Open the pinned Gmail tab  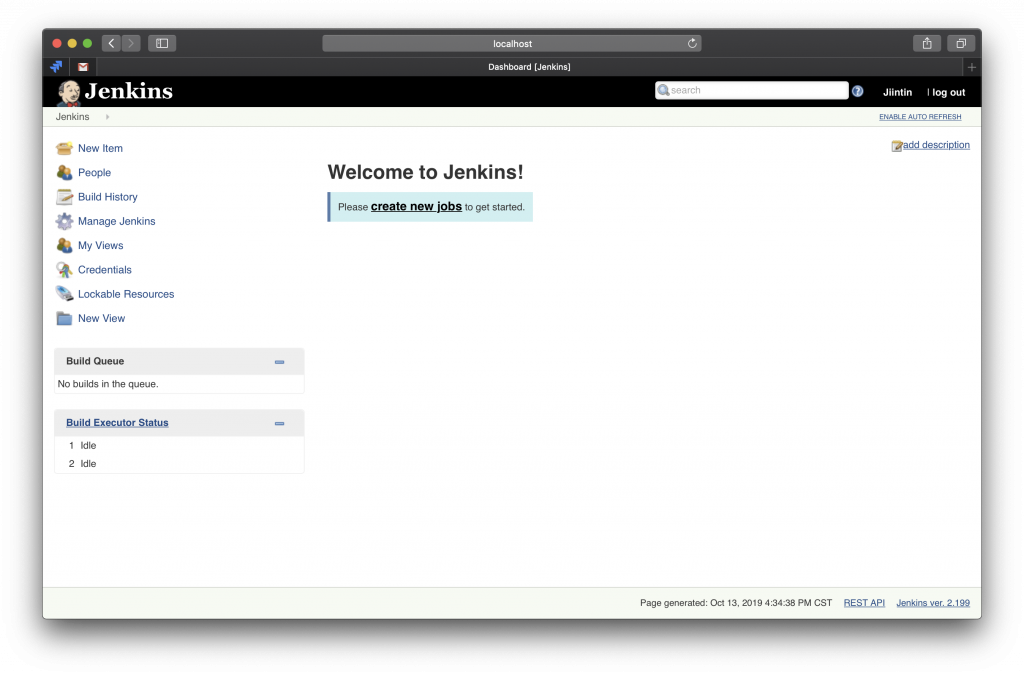click(83, 67)
